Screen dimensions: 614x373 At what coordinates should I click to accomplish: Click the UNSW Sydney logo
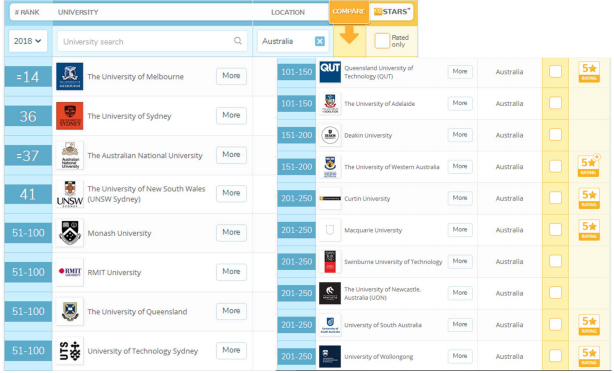pyautogui.click(x=69, y=194)
